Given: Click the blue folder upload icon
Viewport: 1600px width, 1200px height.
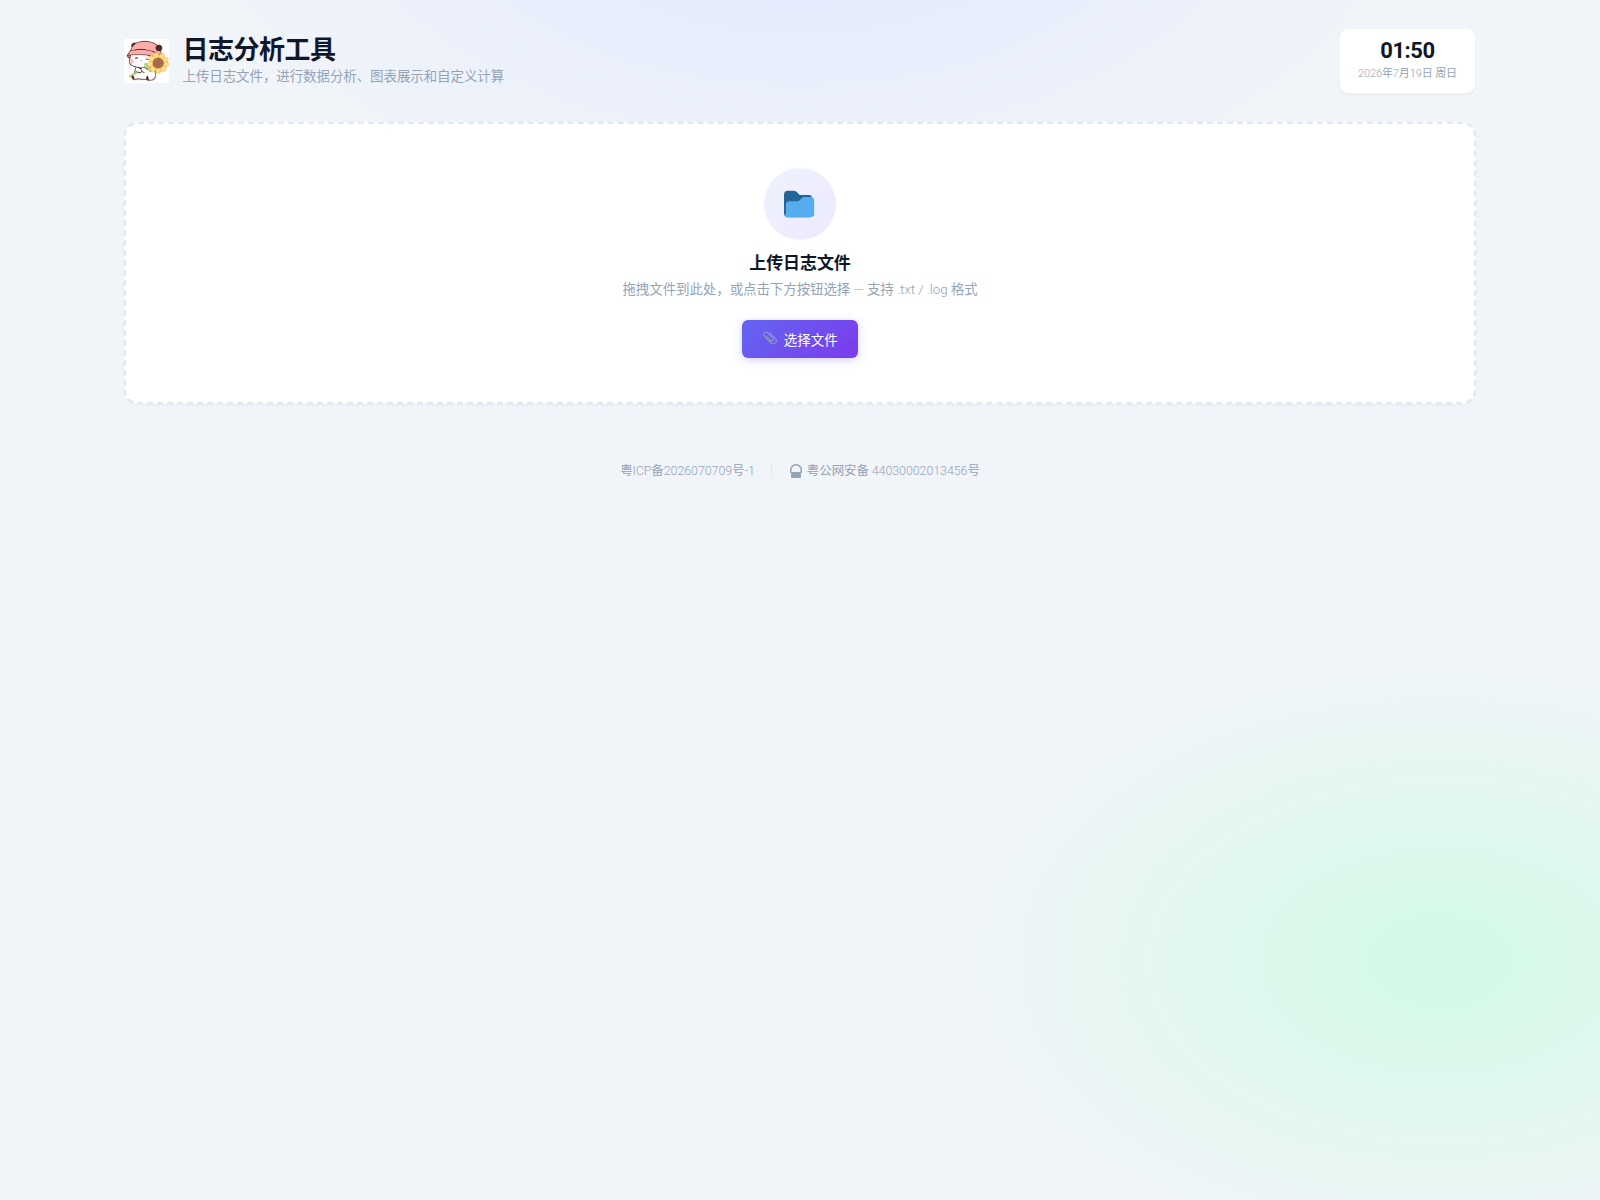Looking at the screenshot, I should (x=799, y=204).
